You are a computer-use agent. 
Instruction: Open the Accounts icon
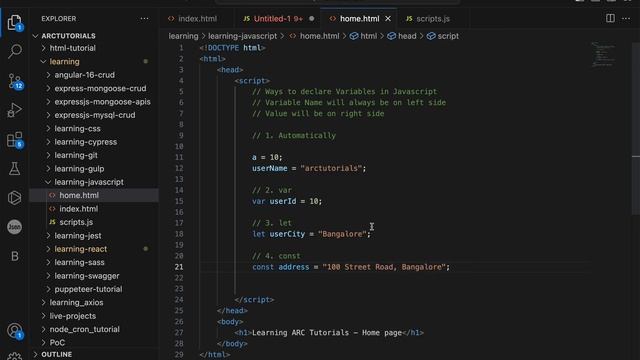[x=15, y=331]
